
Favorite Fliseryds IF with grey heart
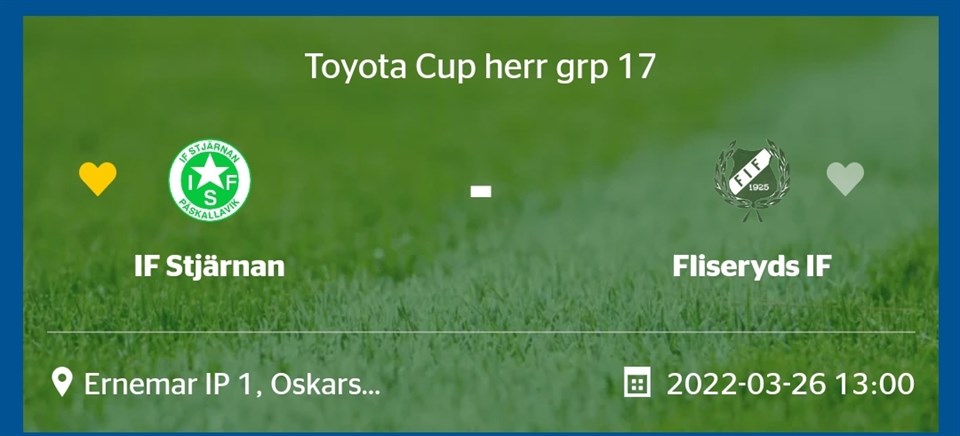845,179
